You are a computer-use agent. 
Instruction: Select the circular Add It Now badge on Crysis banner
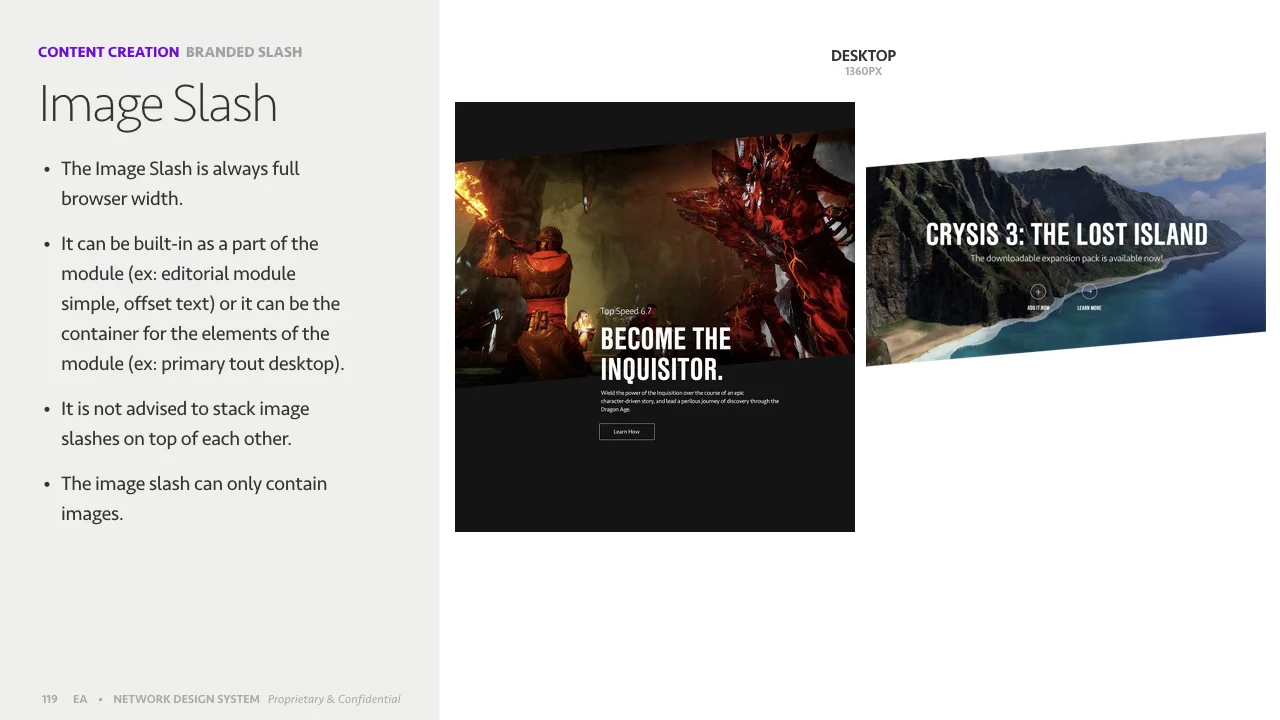pos(1038,291)
